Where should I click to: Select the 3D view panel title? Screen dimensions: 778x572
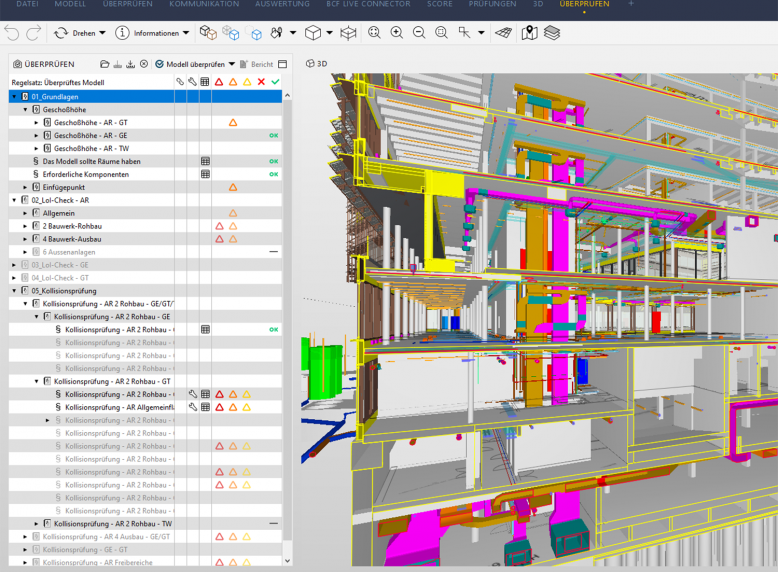(x=317, y=64)
